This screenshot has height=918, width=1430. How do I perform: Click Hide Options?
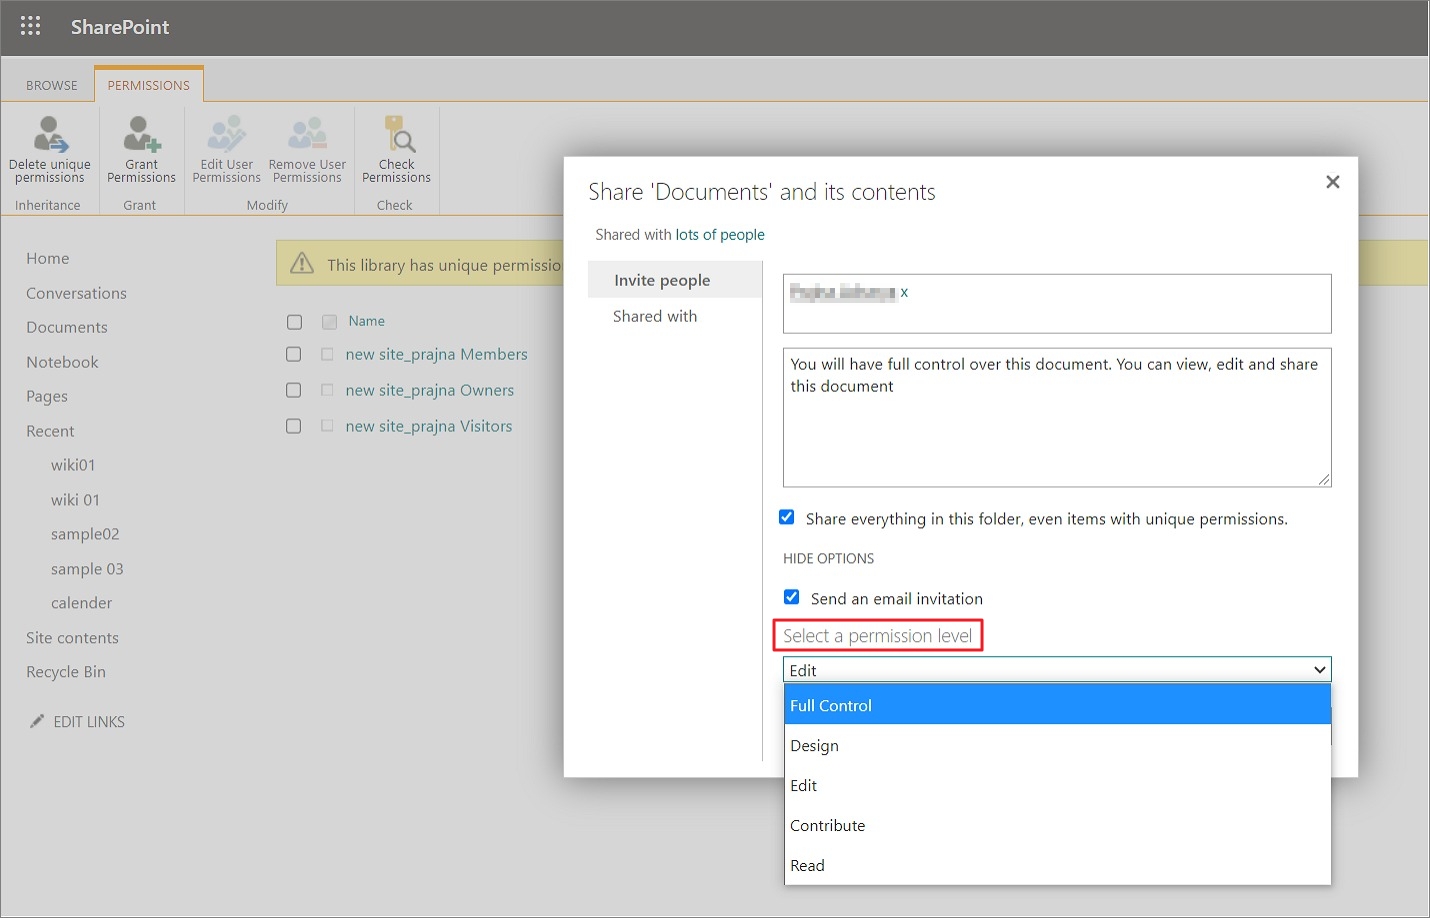[828, 558]
